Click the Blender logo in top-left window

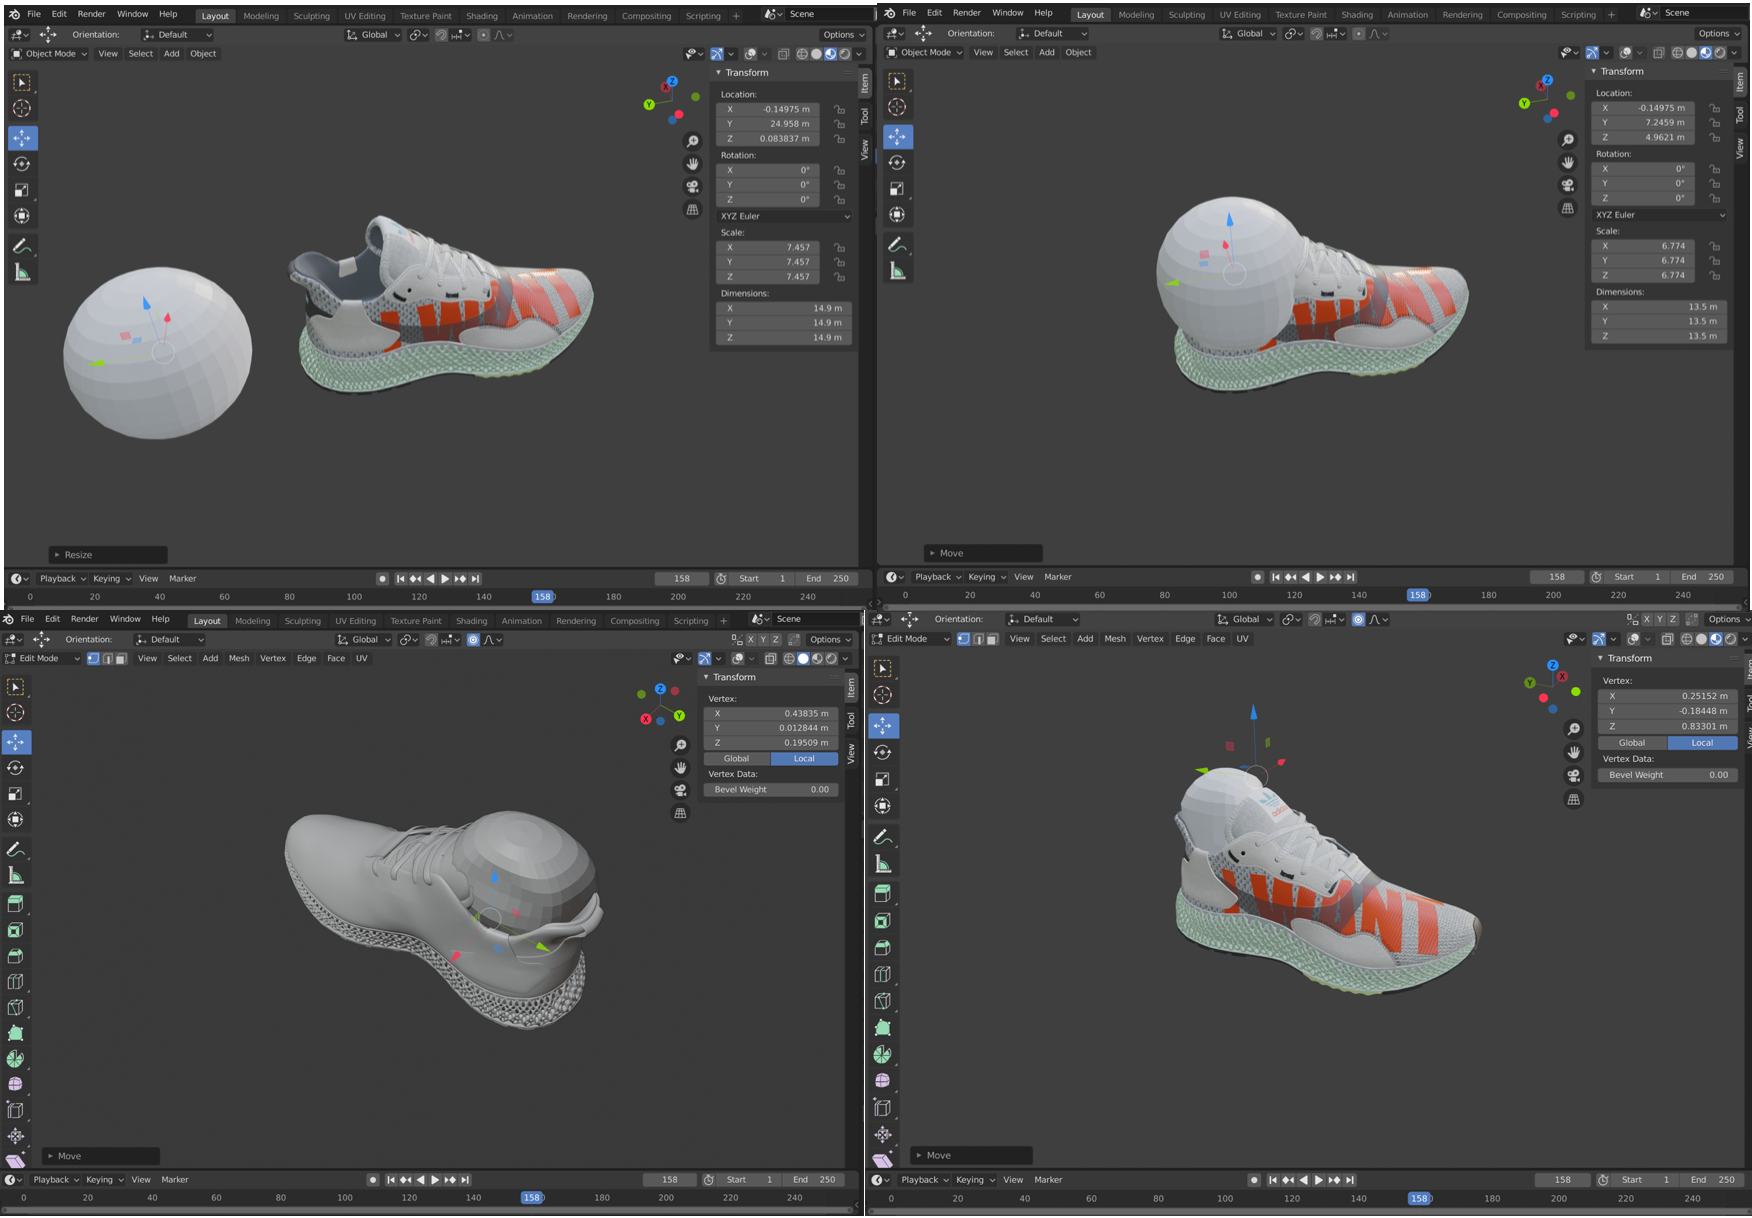(x=13, y=15)
